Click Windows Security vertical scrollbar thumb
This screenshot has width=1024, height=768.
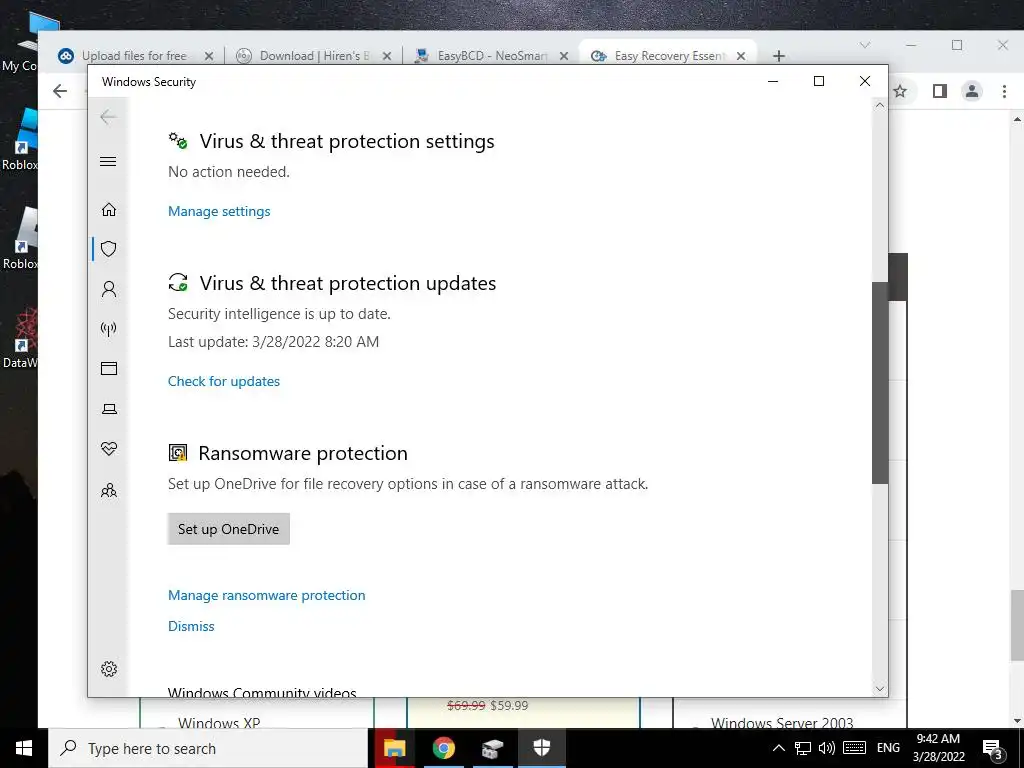coord(880,383)
